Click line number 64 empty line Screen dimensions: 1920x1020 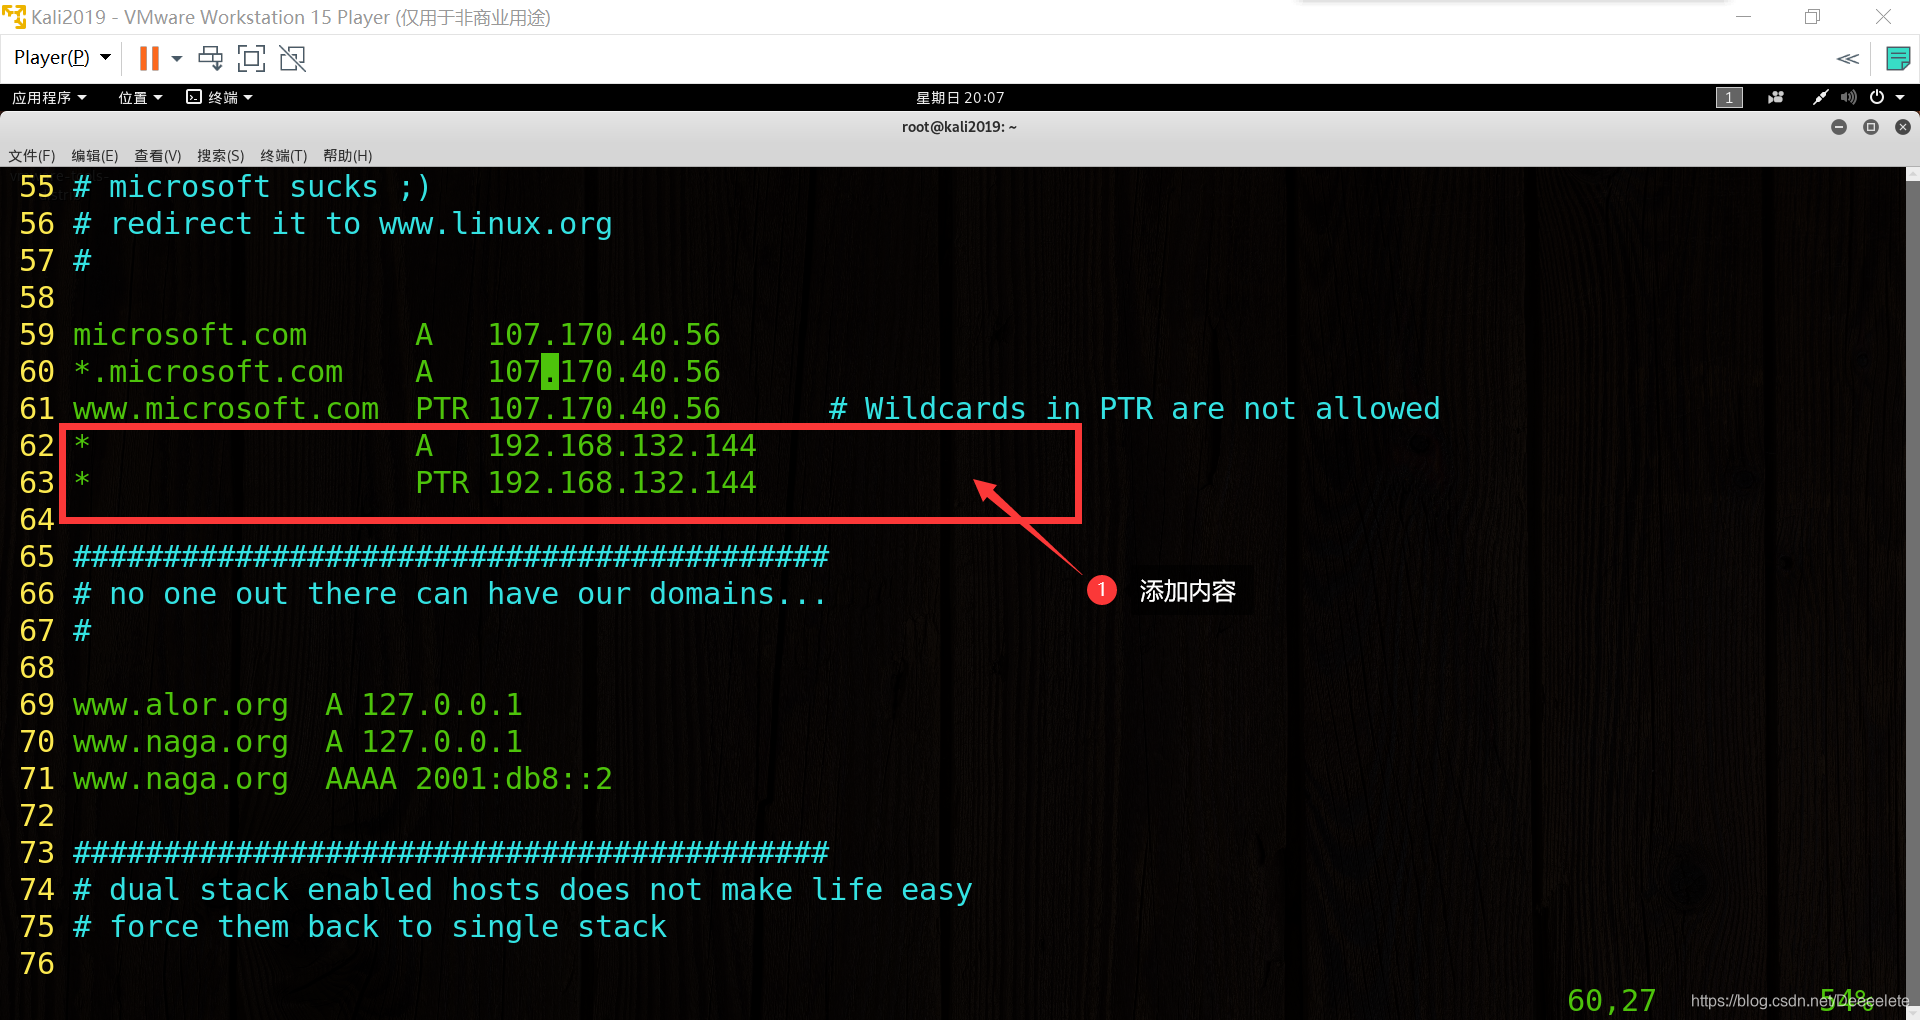tap(37, 520)
